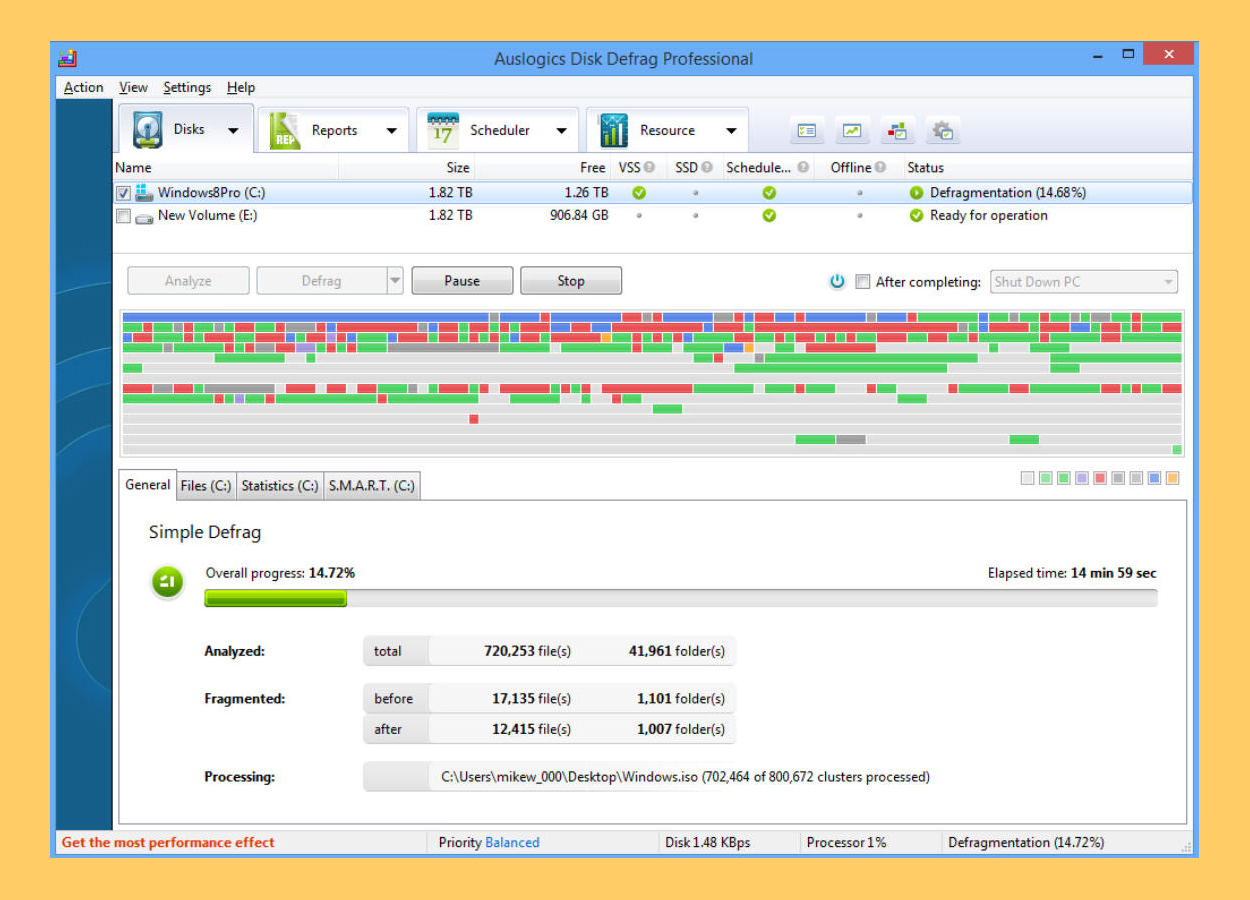Click the blue power icon beside After completing
This screenshot has height=900, width=1250.
[x=838, y=282]
